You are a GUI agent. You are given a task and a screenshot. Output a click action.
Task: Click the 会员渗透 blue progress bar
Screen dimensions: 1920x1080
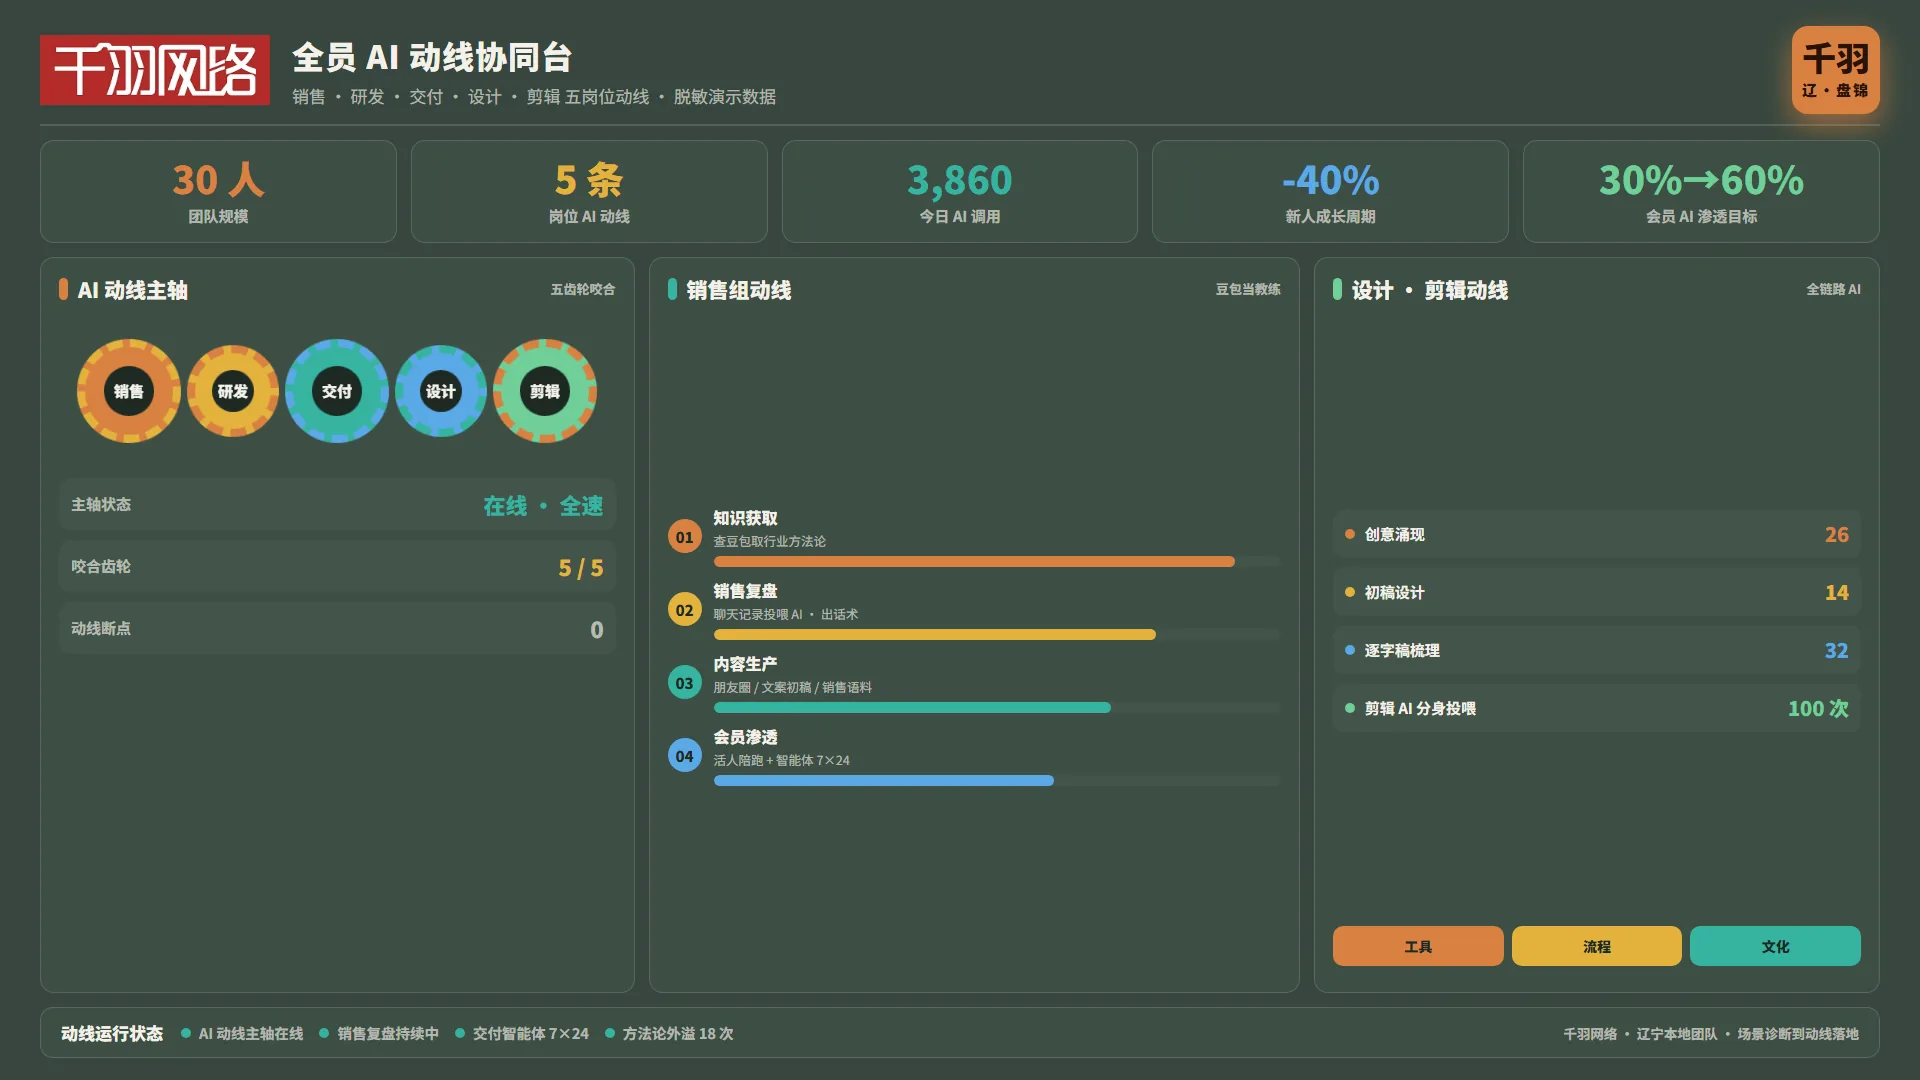[884, 781]
